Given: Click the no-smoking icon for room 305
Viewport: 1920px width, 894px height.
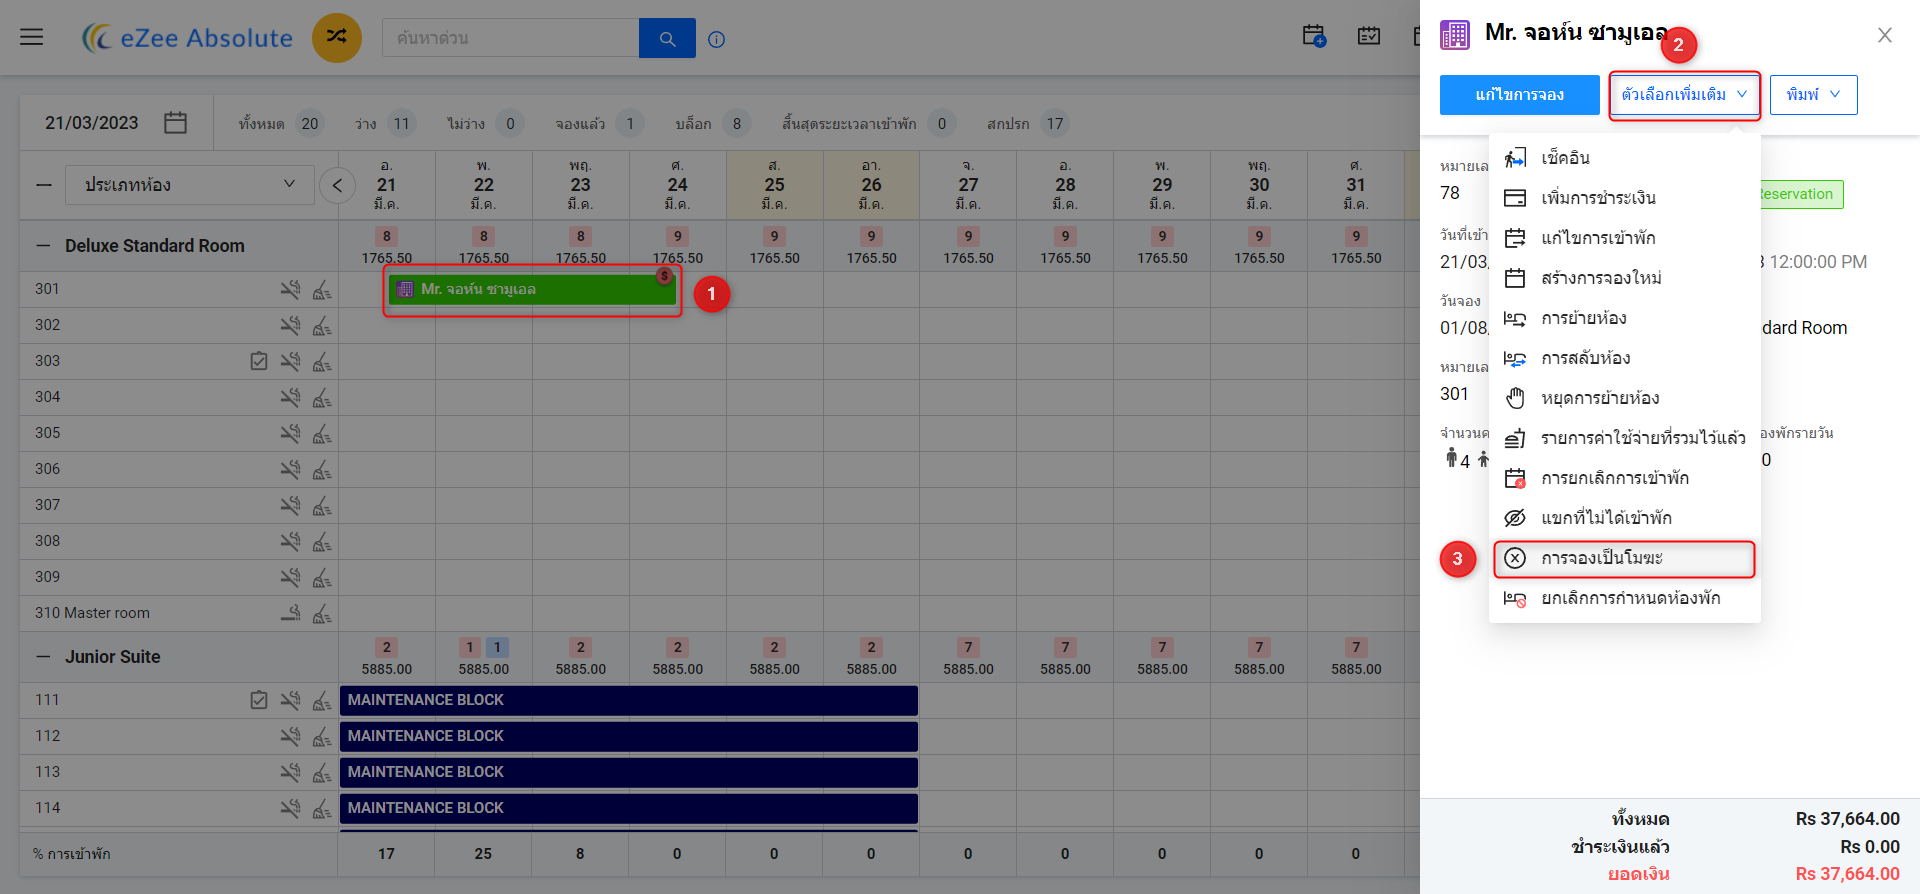Looking at the screenshot, I should 290,433.
